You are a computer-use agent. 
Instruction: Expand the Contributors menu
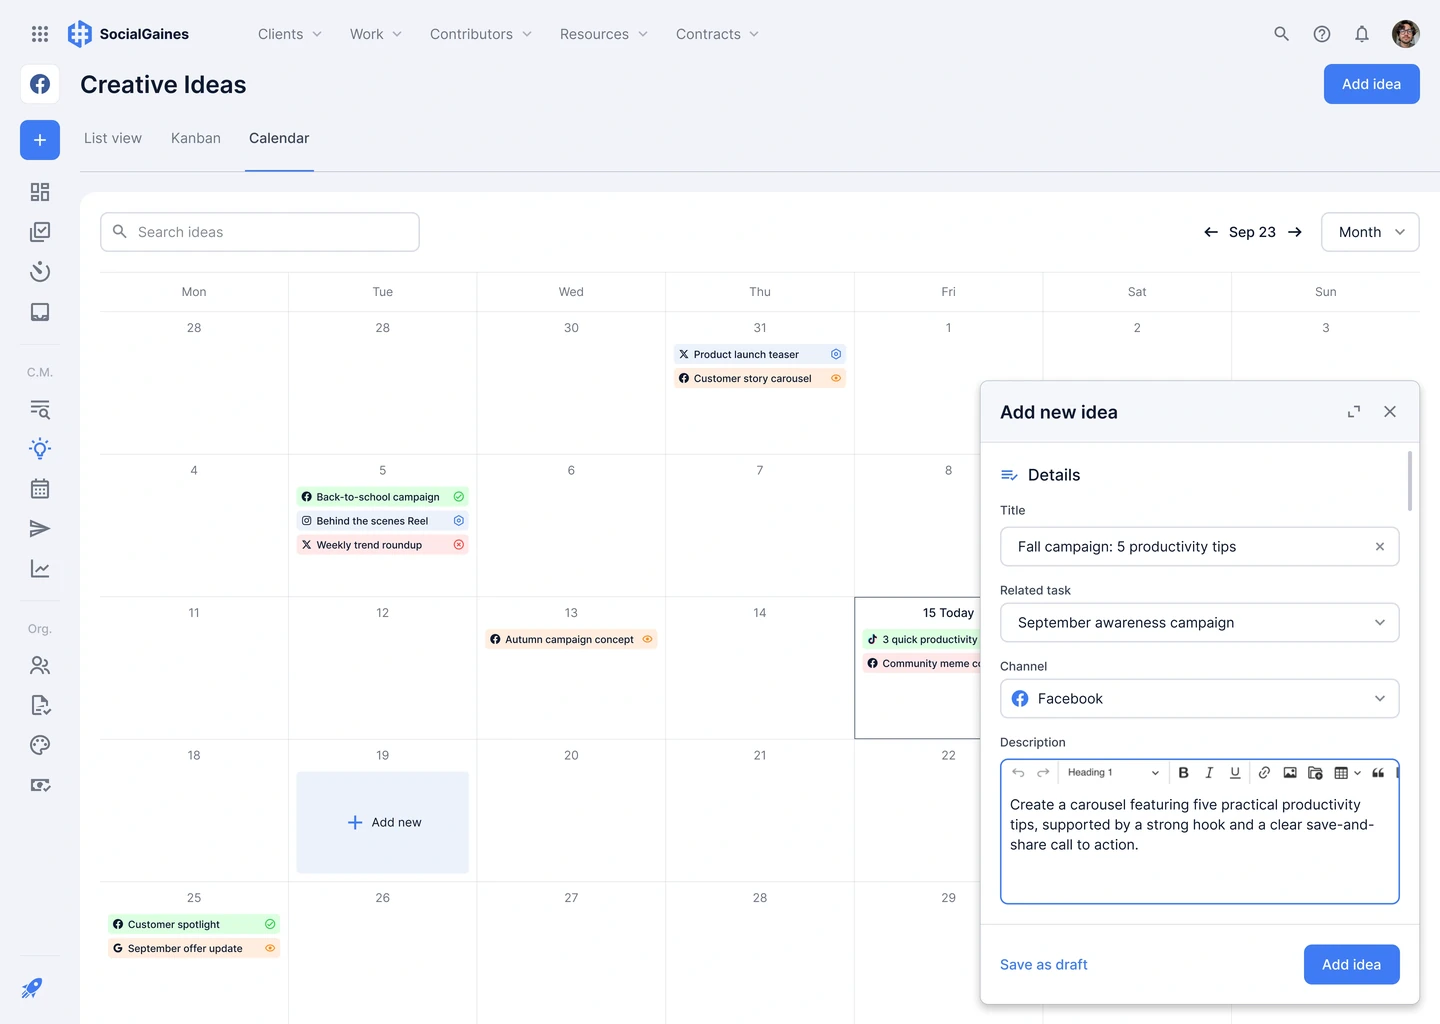(481, 34)
